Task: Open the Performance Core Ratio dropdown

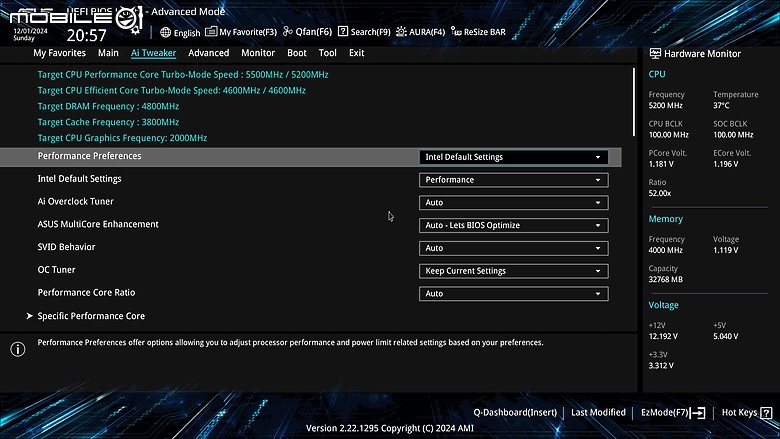Action: (513, 294)
